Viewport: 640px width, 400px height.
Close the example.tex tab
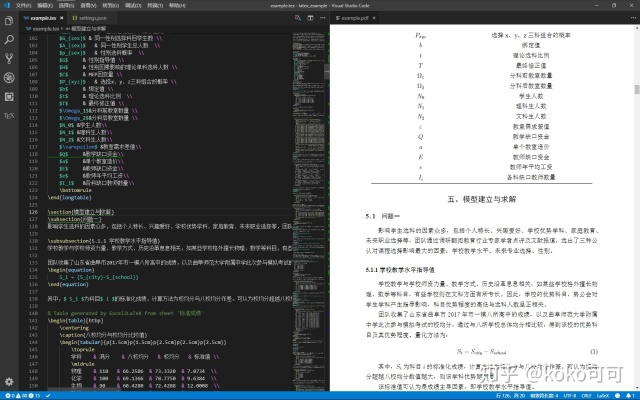62,18
